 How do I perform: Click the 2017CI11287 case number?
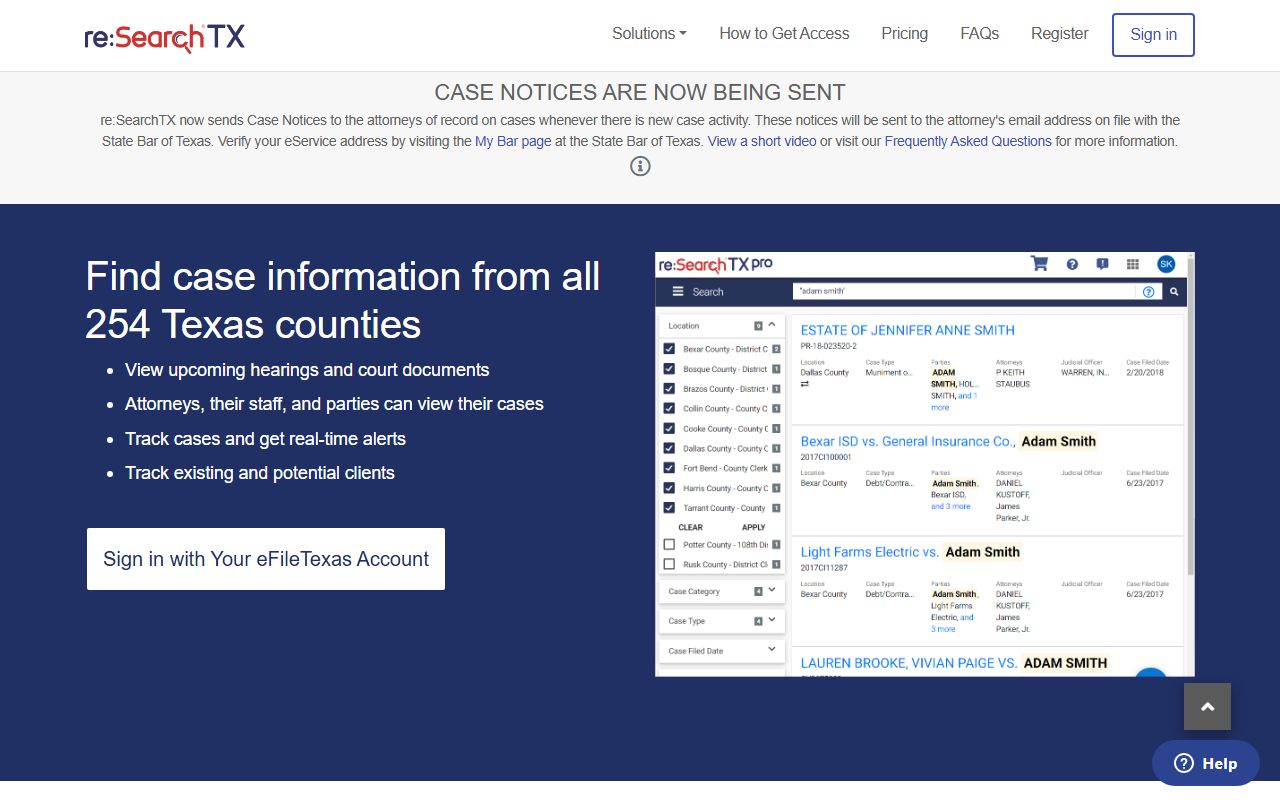pyautogui.click(x=823, y=568)
